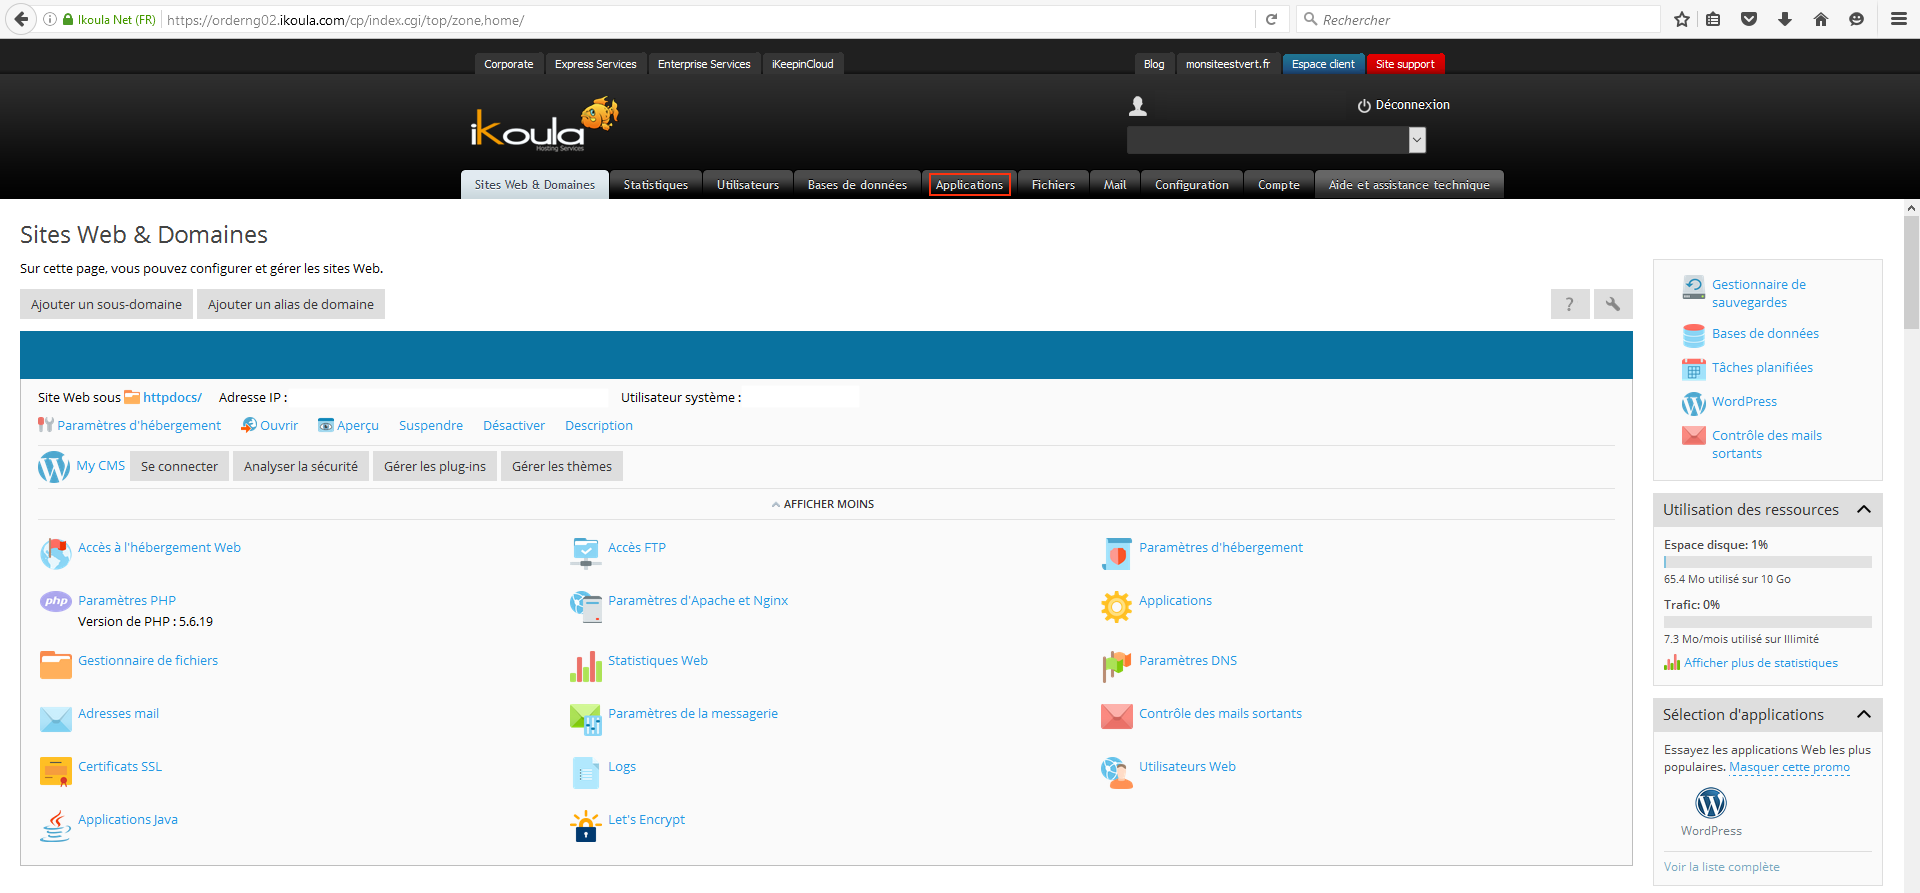The image size is (1920, 893).
Task: Click the wrench settings icon button
Action: [1613, 304]
